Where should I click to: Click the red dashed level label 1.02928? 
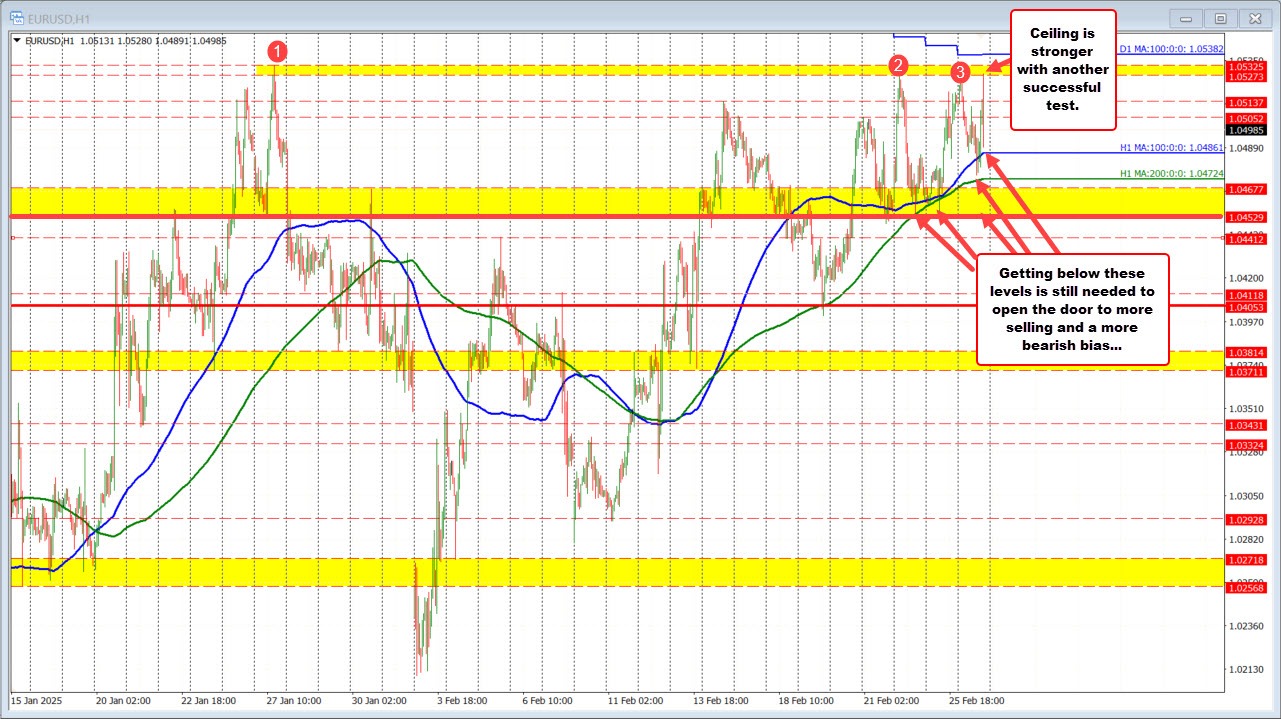pyautogui.click(x=1248, y=520)
